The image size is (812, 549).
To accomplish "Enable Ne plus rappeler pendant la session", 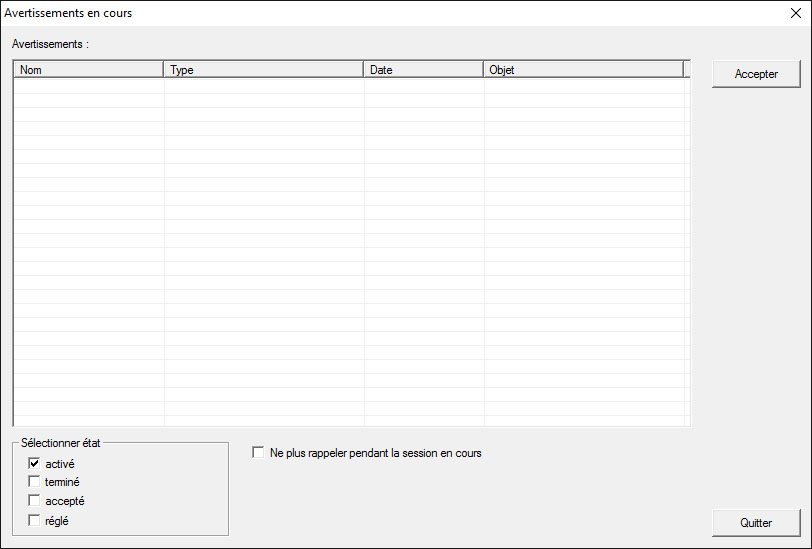I will [x=259, y=453].
